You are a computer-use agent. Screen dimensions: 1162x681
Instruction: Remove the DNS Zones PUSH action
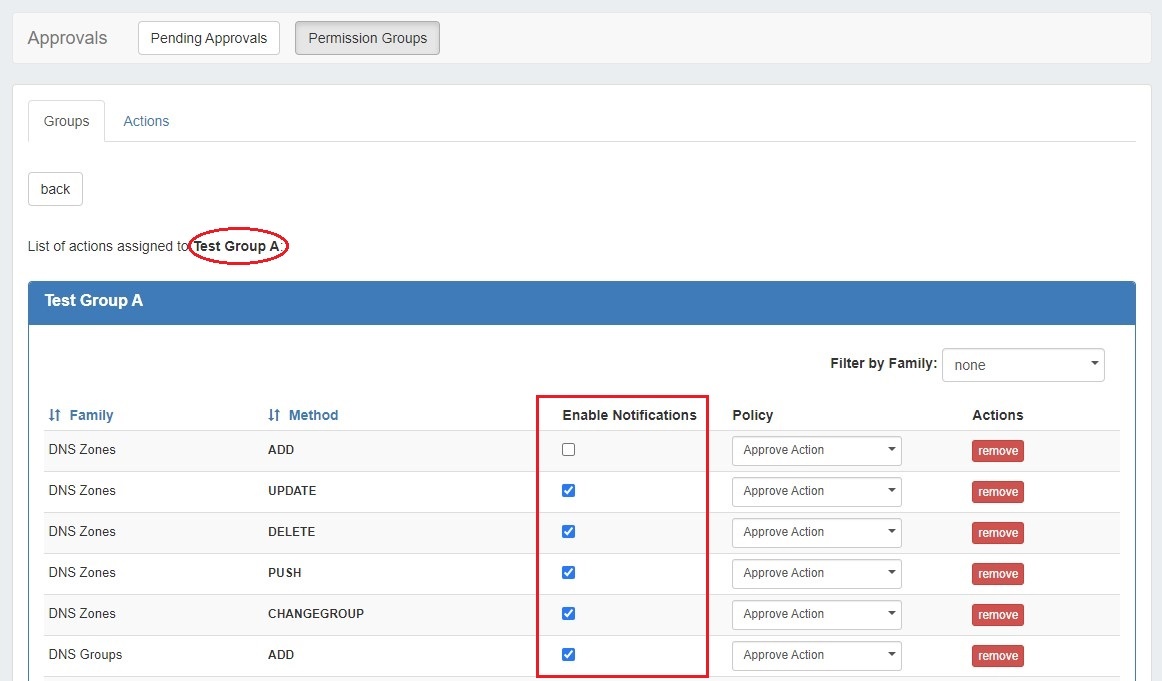[x=997, y=574]
